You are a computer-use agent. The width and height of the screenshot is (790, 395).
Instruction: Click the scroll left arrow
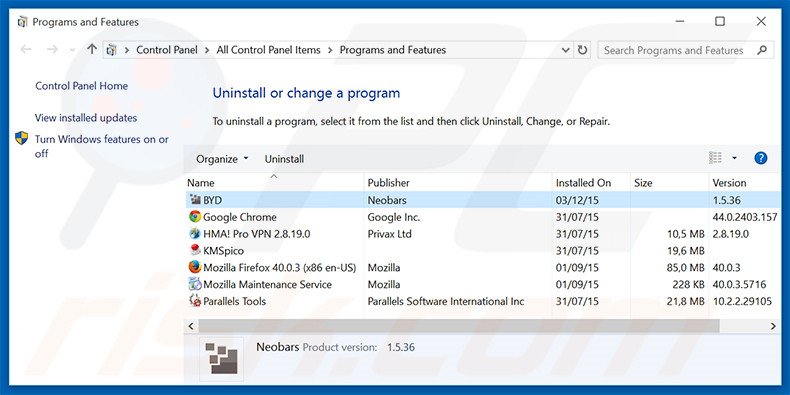pos(191,326)
